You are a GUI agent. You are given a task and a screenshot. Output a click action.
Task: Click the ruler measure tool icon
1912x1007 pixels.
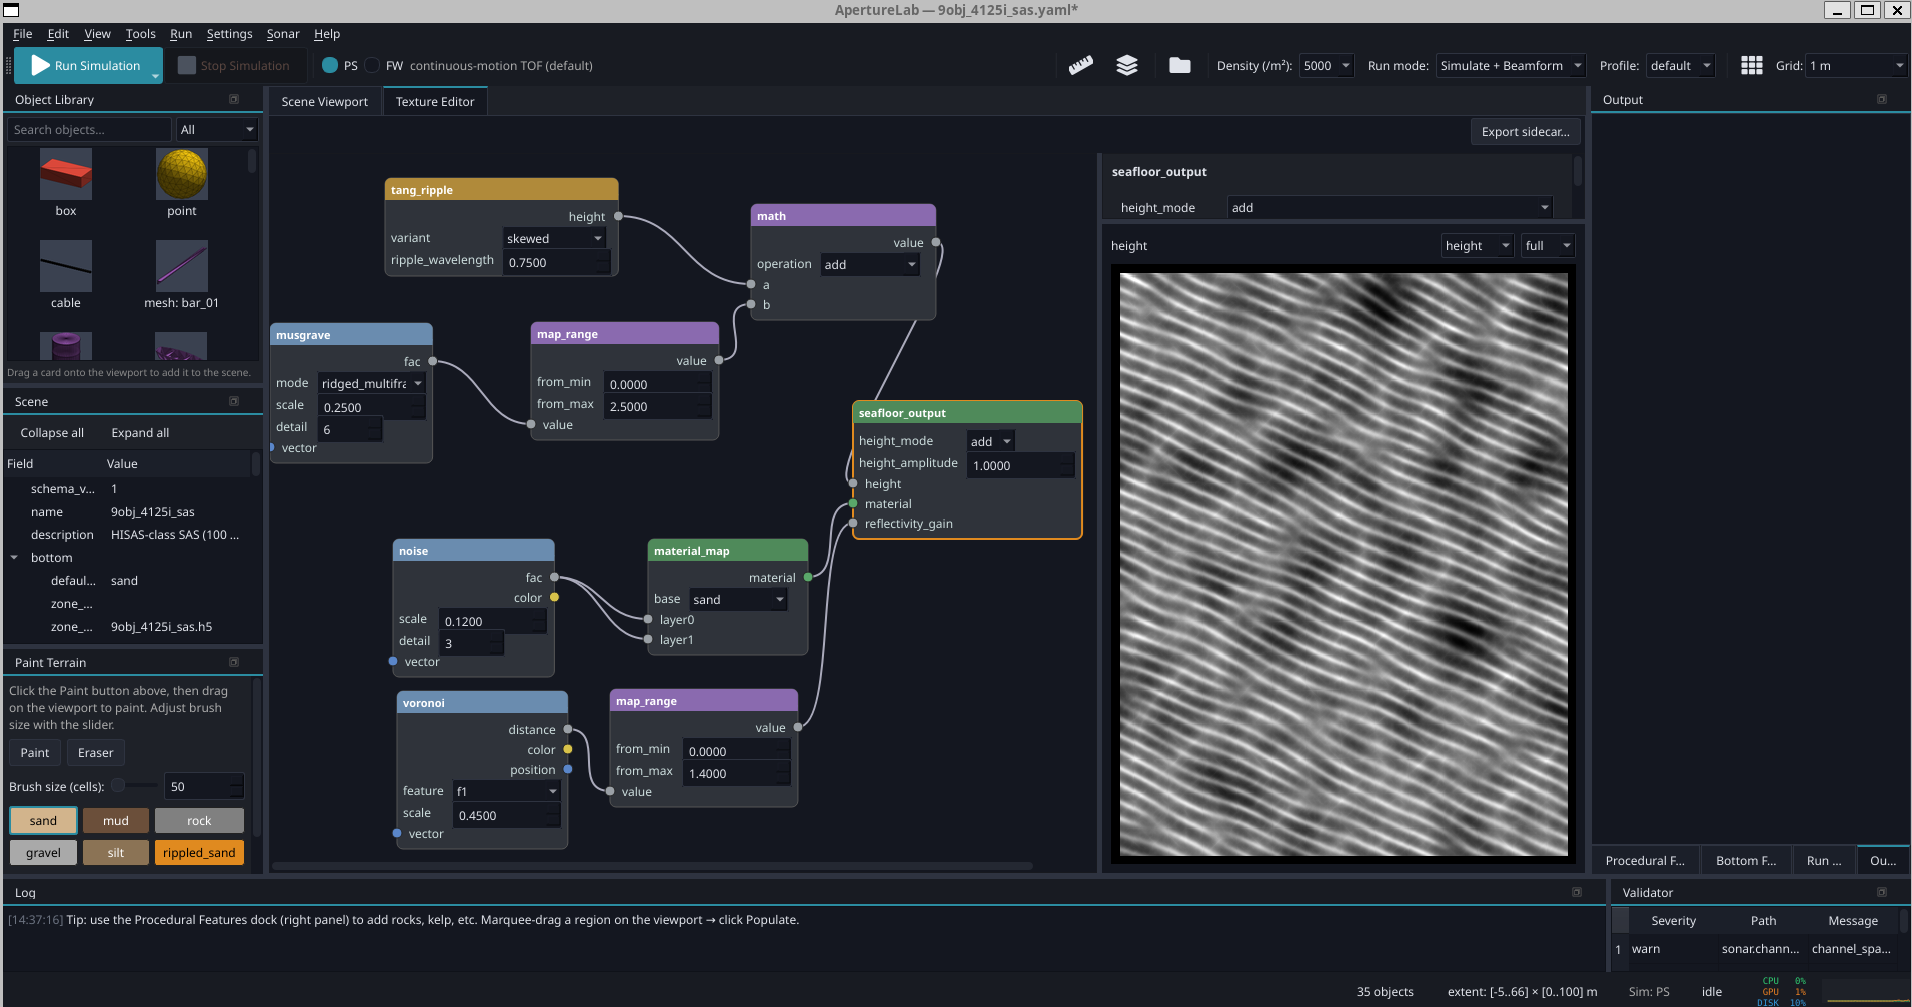point(1080,66)
